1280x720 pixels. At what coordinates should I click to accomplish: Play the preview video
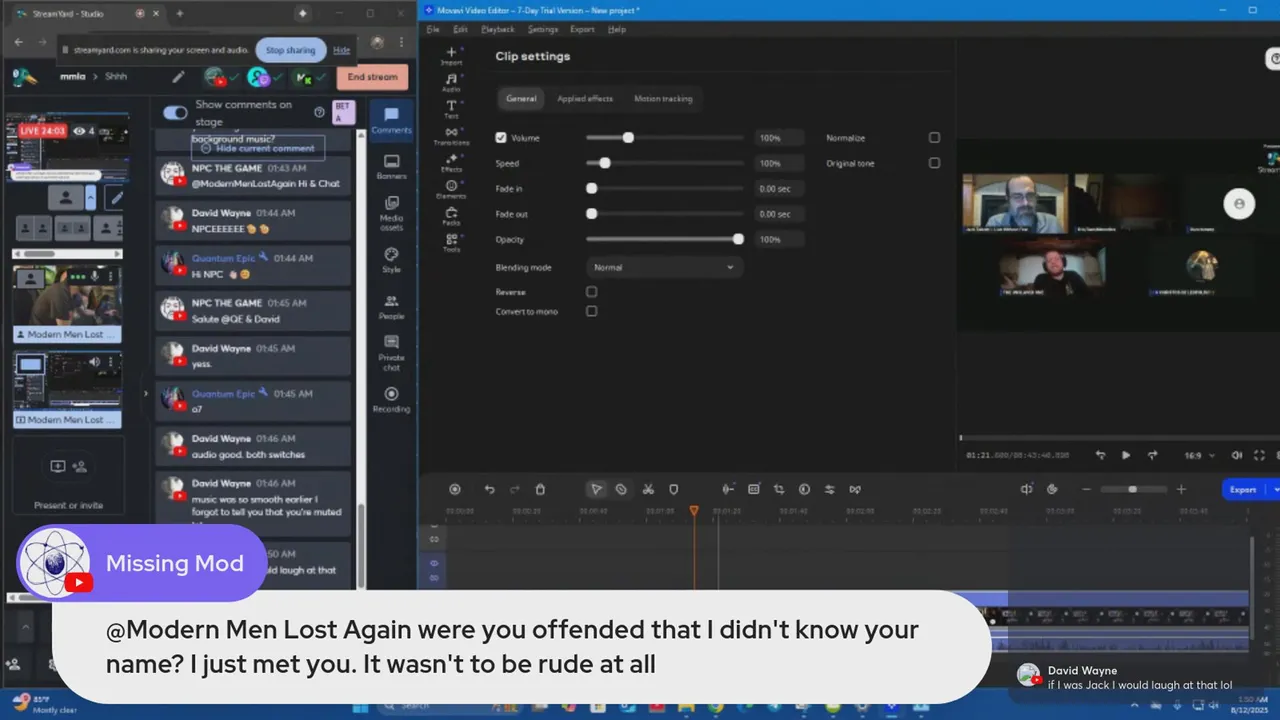coord(1126,455)
